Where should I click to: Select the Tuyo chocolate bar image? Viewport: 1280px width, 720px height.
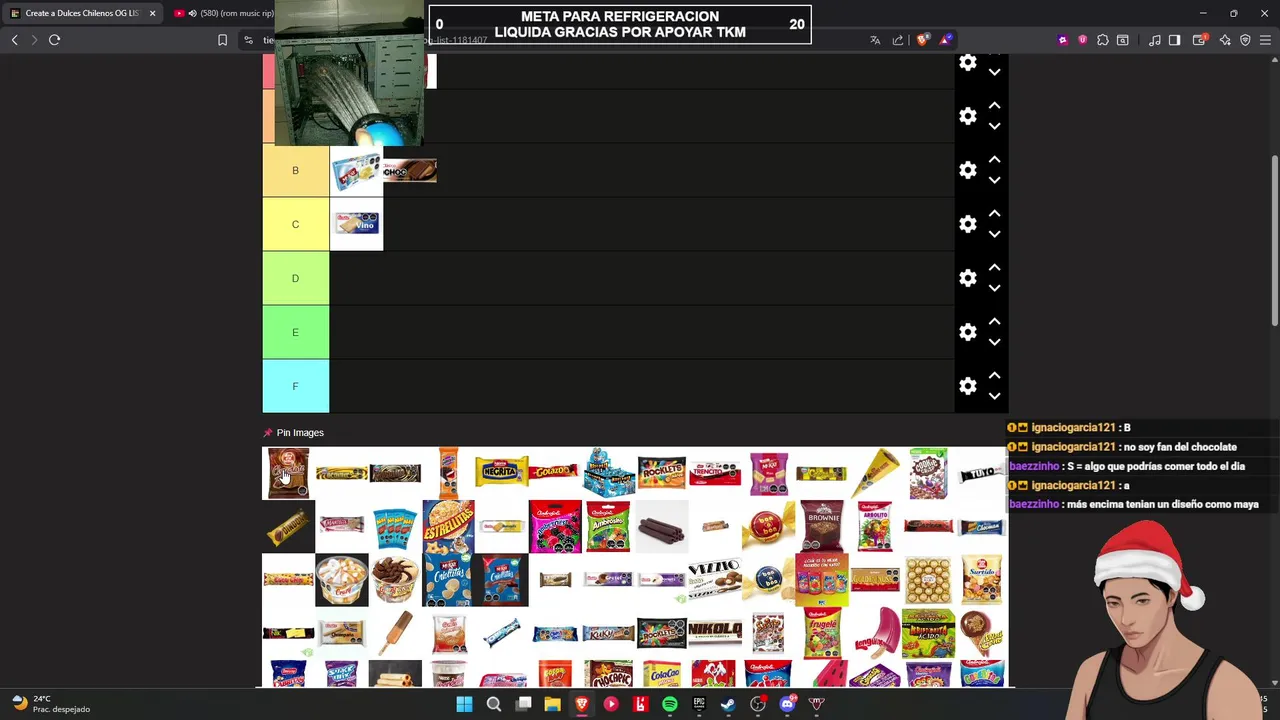pos(982,472)
